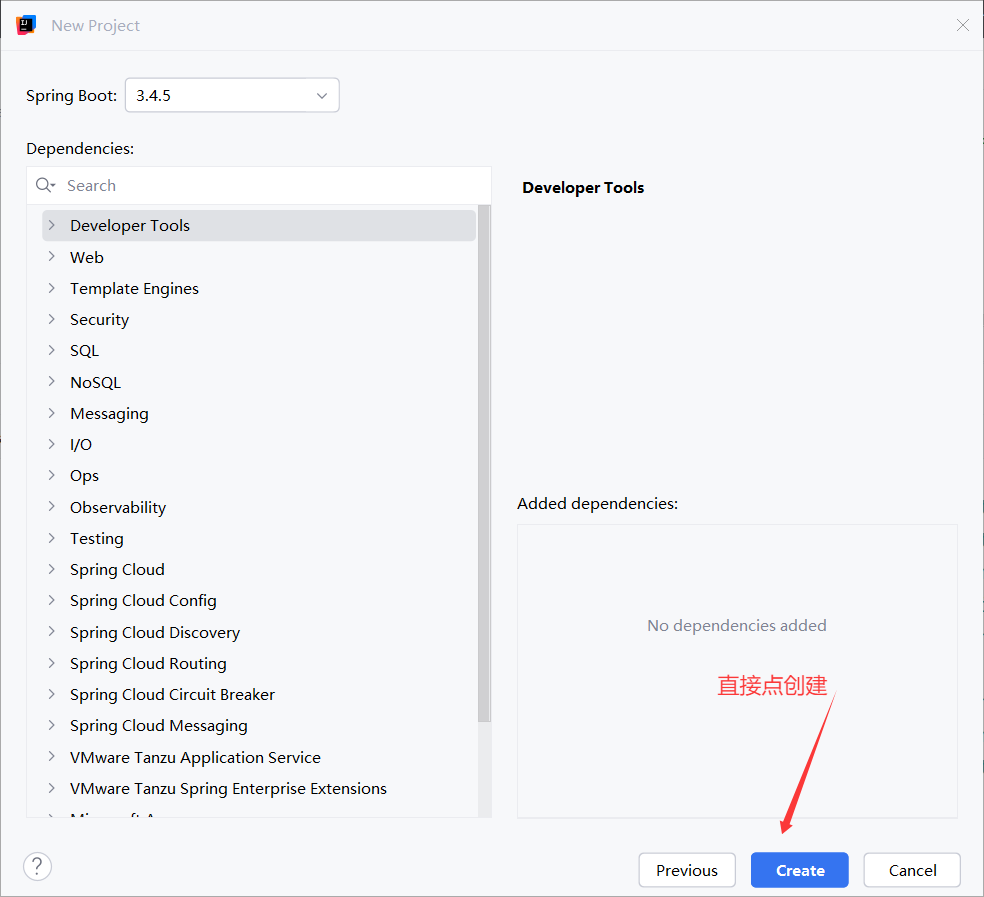Select VMware Tanzu Spring Enterprise Extensions row
This screenshot has height=897, width=984.
pos(259,788)
